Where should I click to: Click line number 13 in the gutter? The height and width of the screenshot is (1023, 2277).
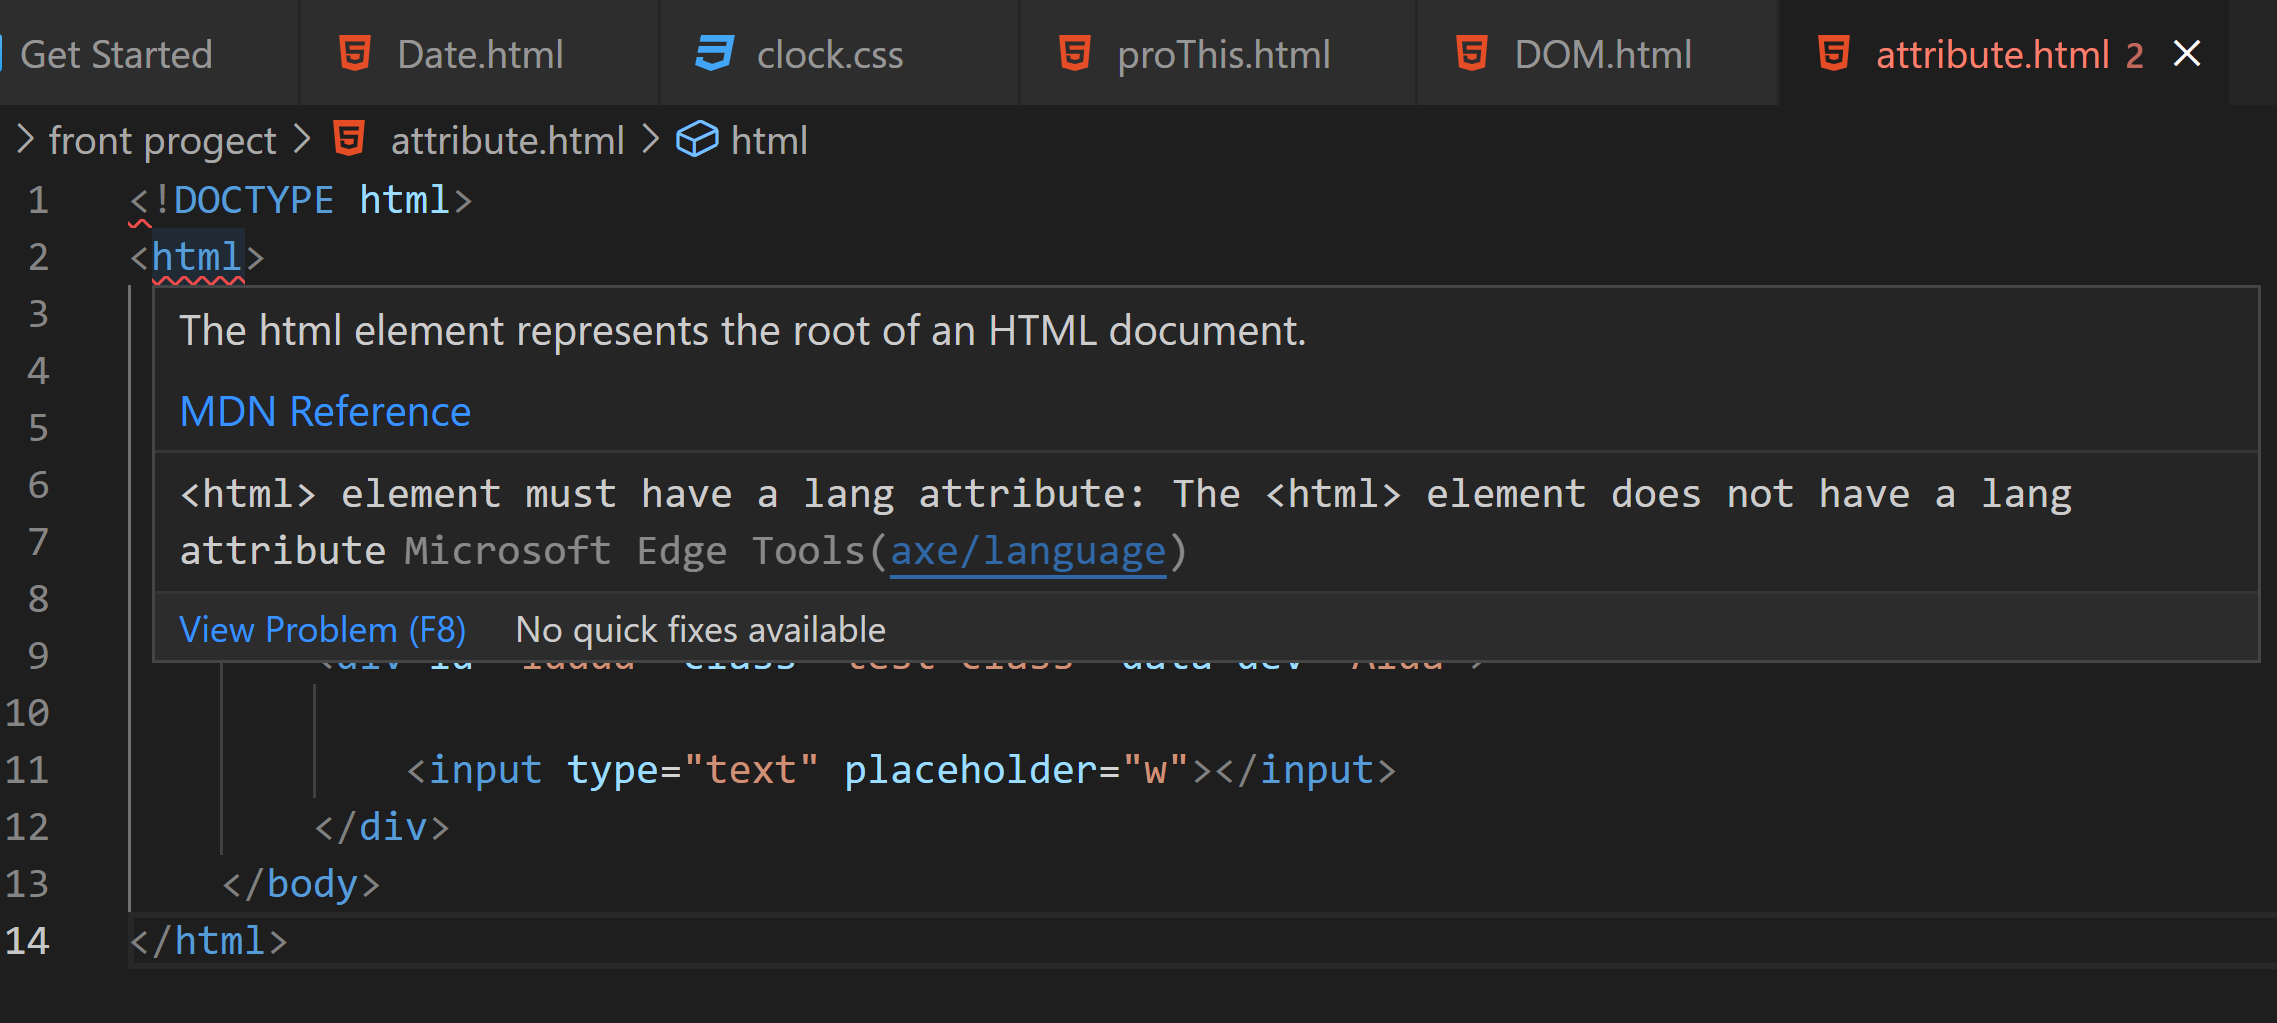tap(26, 884)
